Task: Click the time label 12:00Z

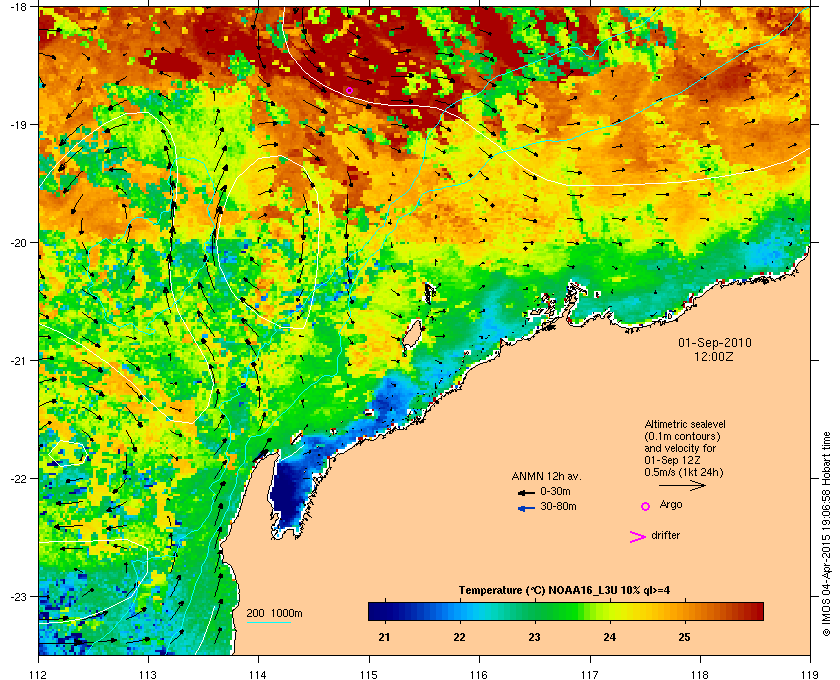Action: (714, 356)
